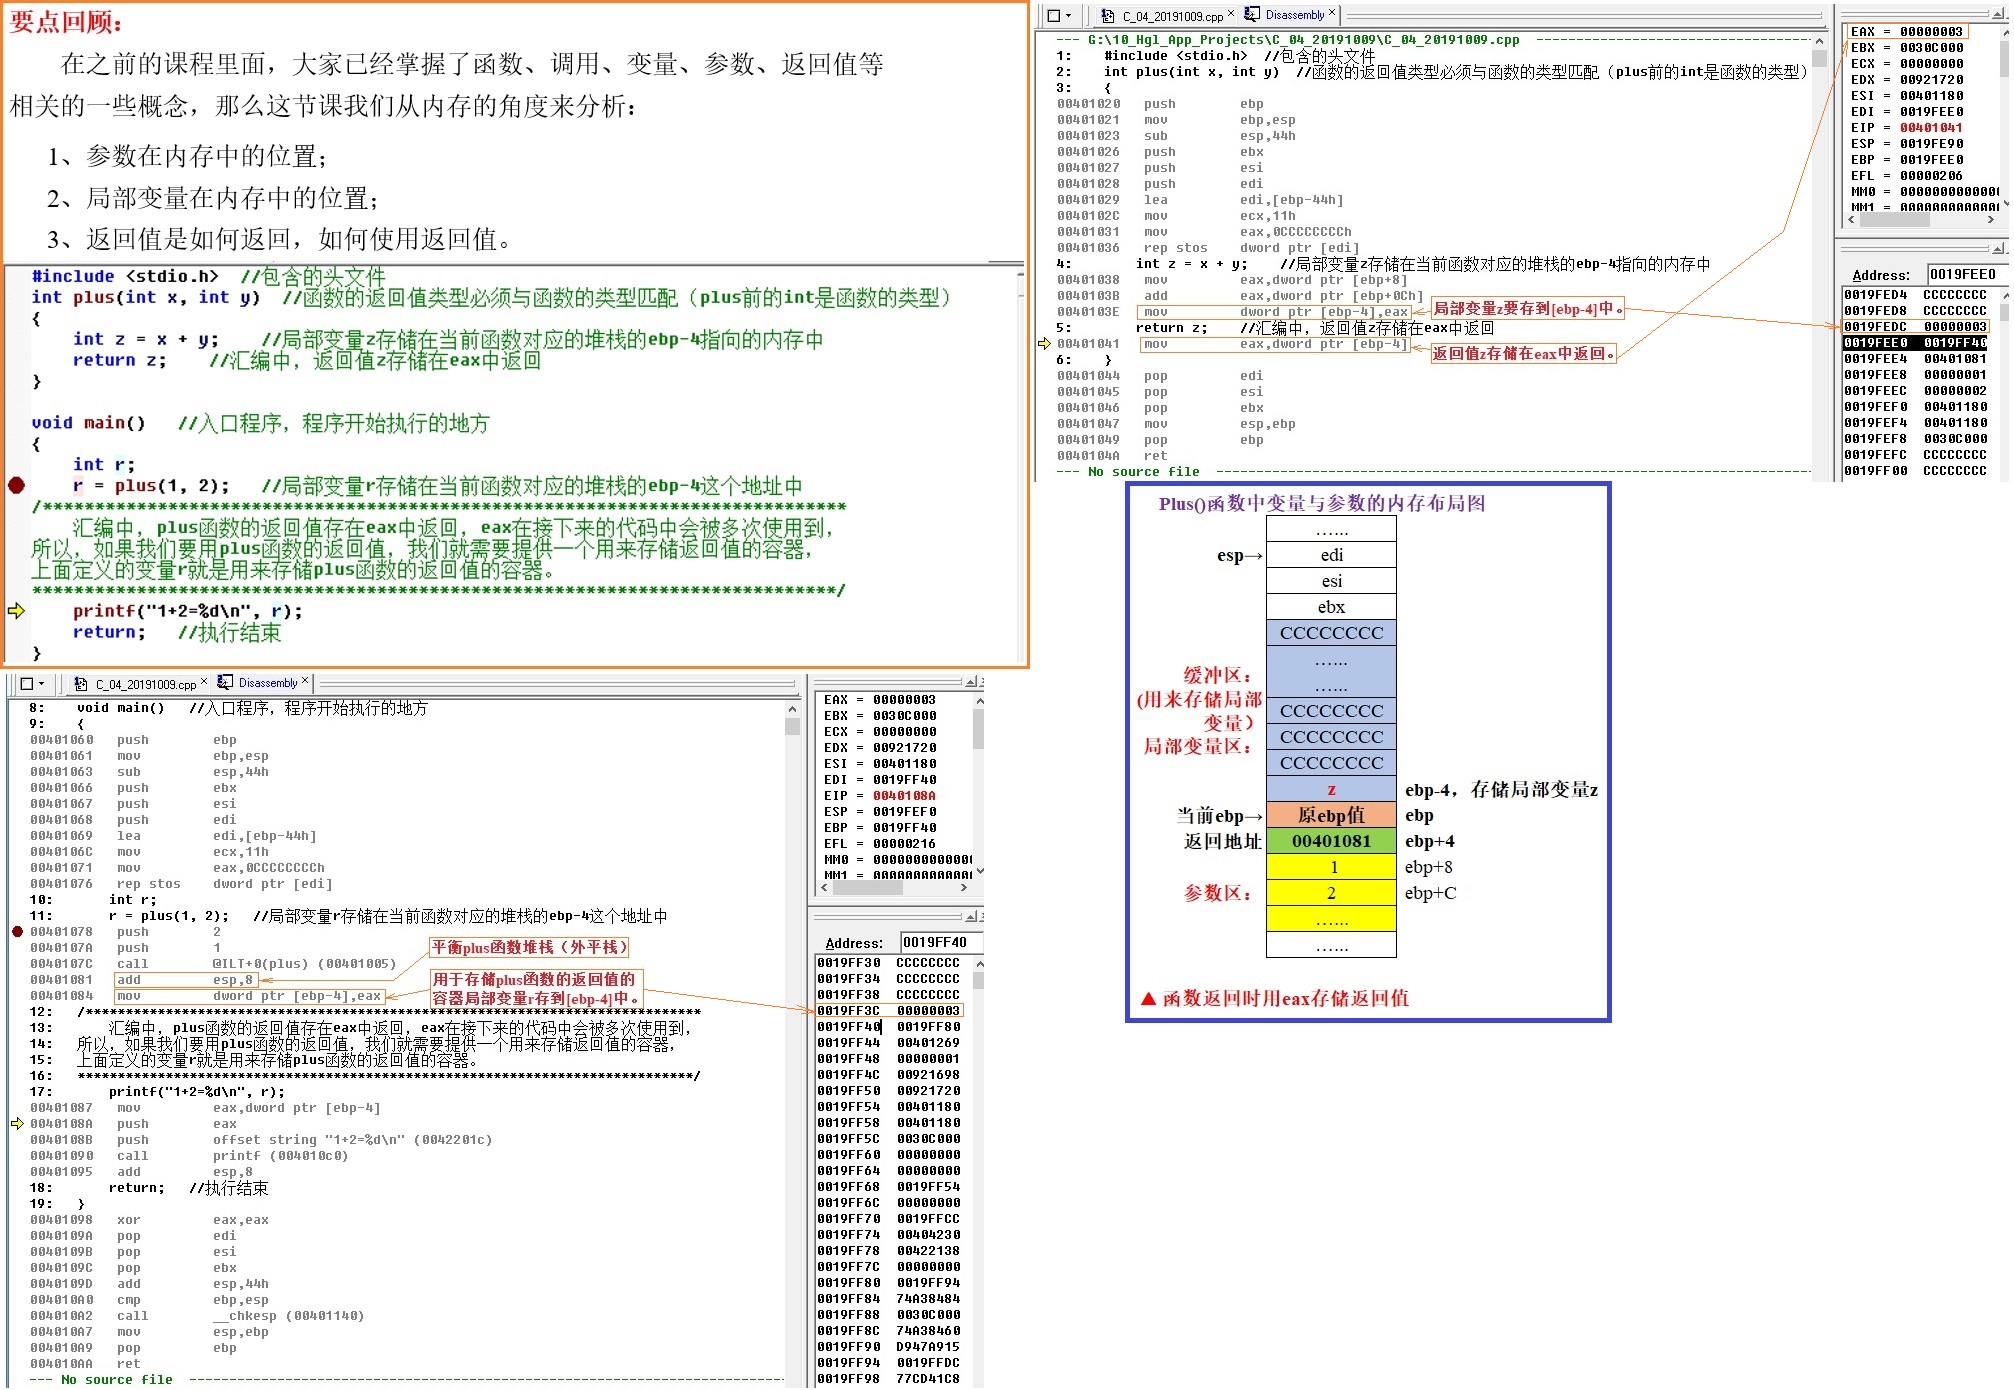Click 'mov dword ptr [ebp-4],eax' at 0040103E
Screen dimensions: 2014x1390
tap(1274, 311)
